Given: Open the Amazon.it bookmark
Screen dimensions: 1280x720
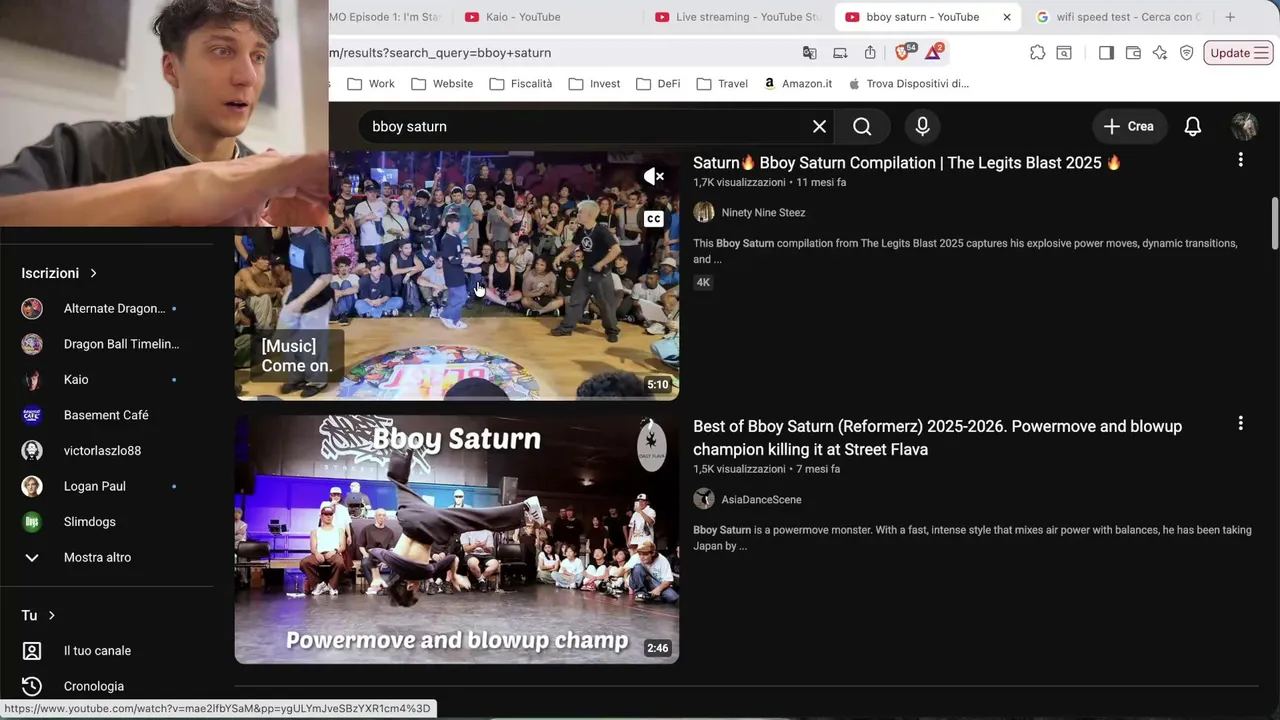Looking at the screenshot, I should [x=798, y=84].
